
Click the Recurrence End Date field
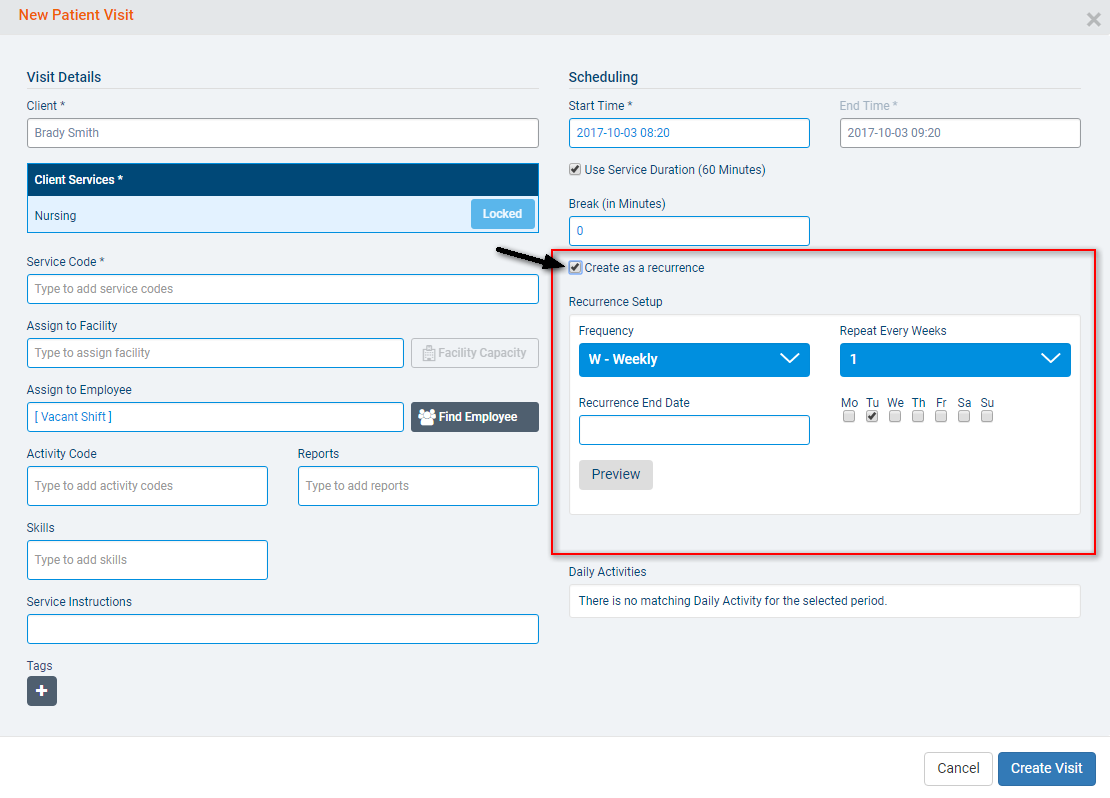click(x=694, y=430)
